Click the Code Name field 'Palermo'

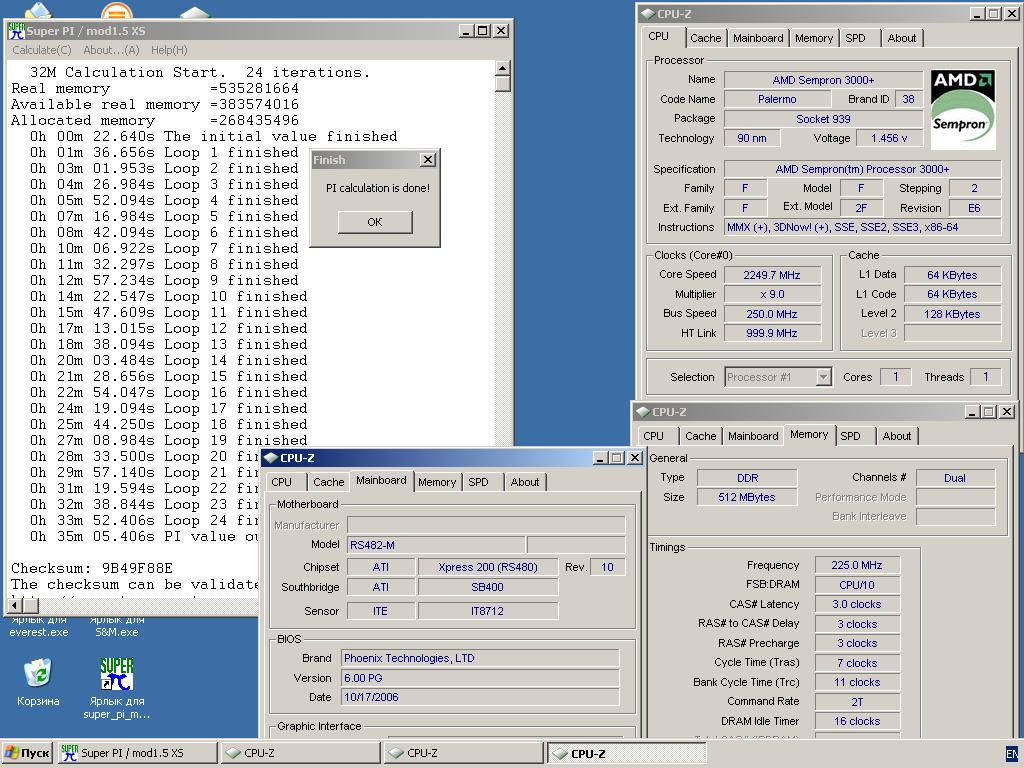click(x=777, y=99)
